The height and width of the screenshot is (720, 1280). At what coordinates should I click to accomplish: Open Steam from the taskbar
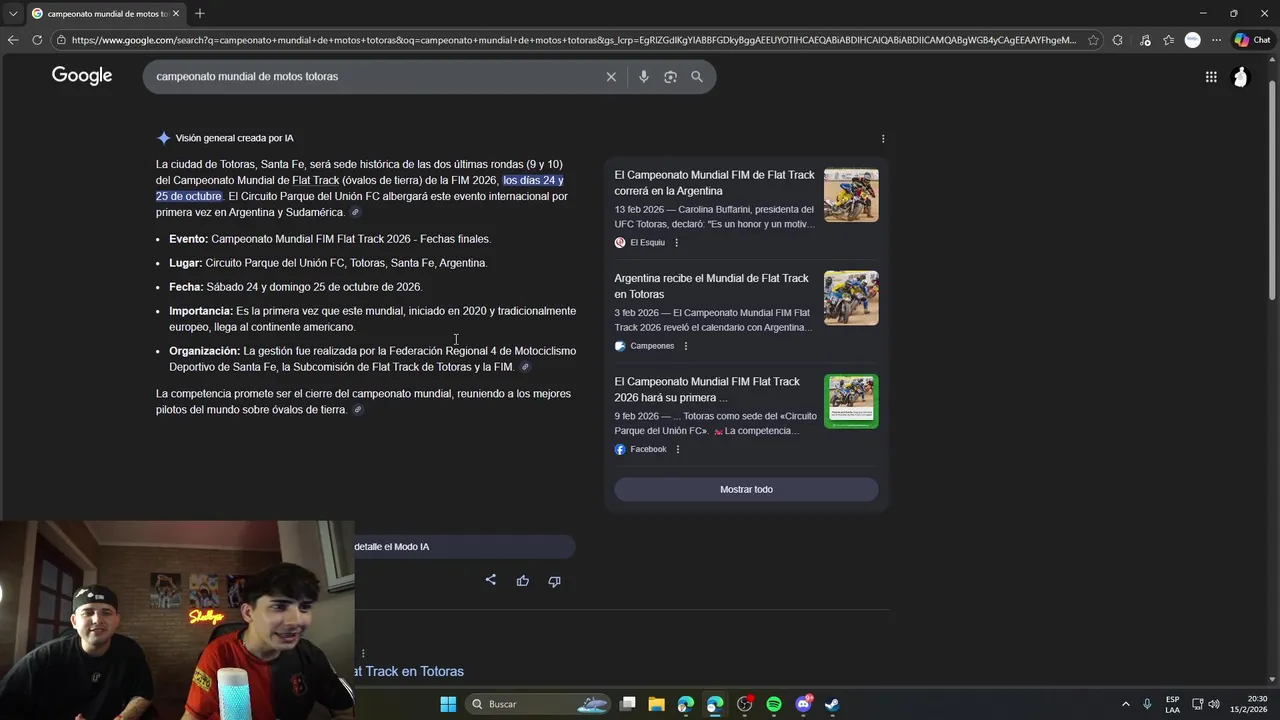coord(832,704)
